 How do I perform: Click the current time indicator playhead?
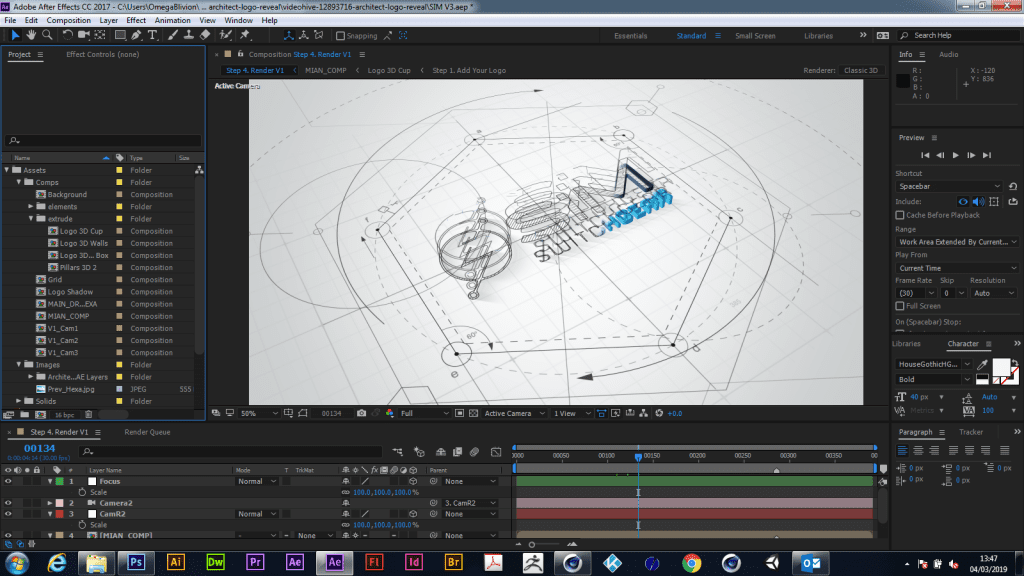coord(638,457)
